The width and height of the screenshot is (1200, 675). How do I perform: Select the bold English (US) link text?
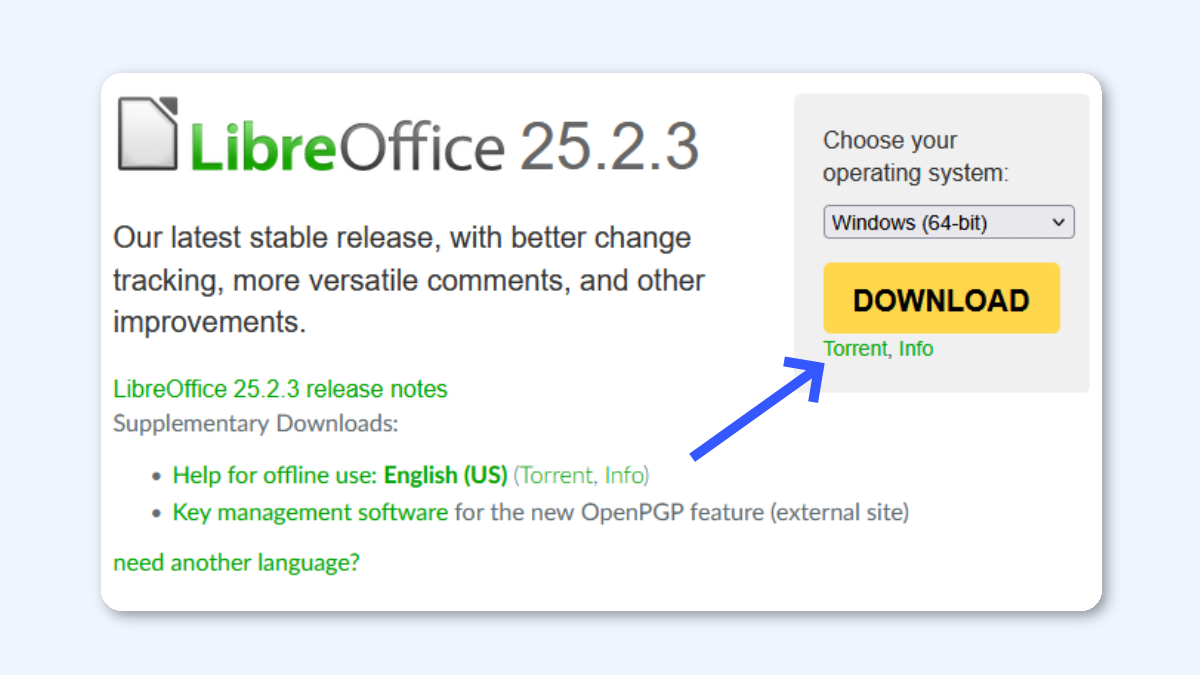[x=446, y=474]
